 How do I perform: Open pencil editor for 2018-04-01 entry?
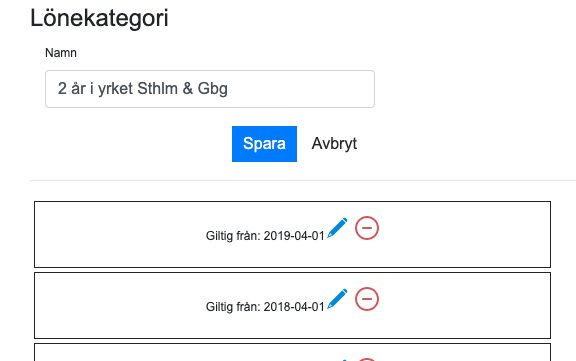click(x=337, y=299)
